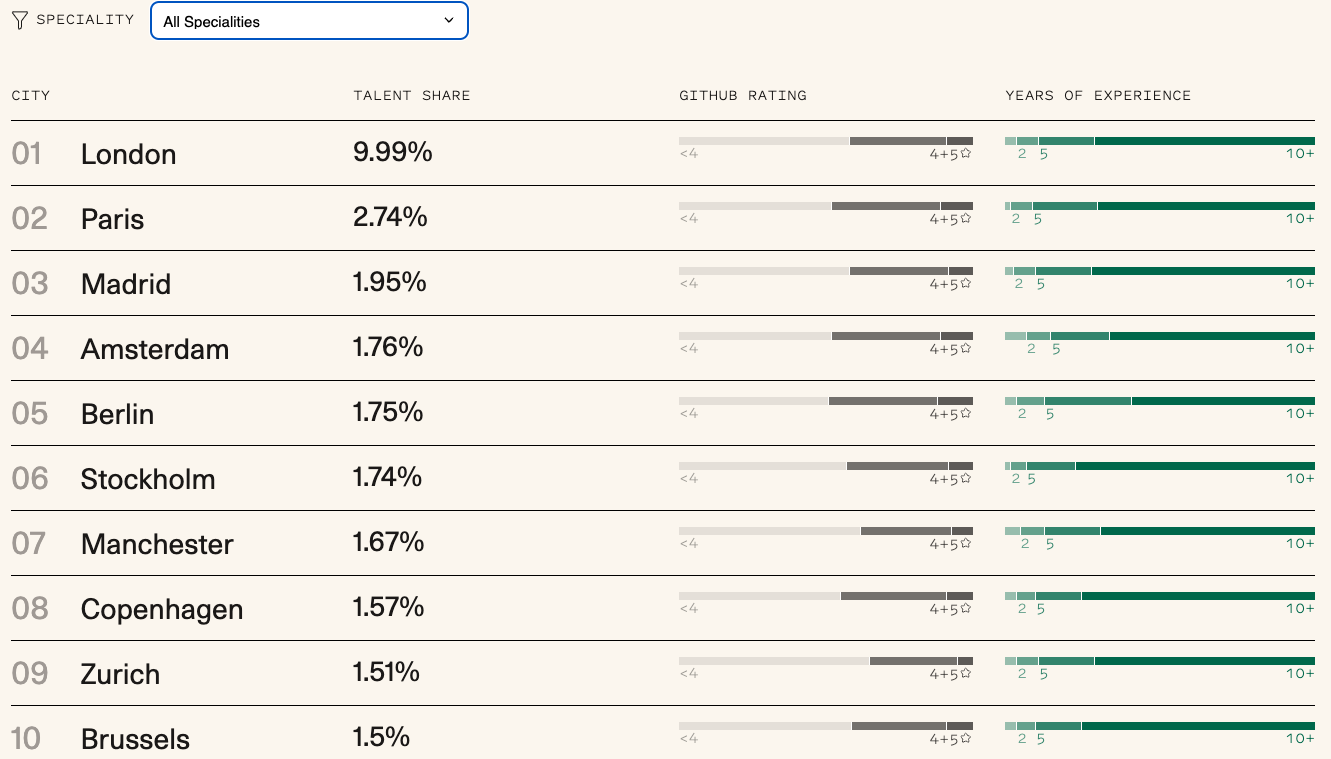The width and height of the screenshot is (1331, 759).
Task: Select the London city row
Action: (128, 154)
